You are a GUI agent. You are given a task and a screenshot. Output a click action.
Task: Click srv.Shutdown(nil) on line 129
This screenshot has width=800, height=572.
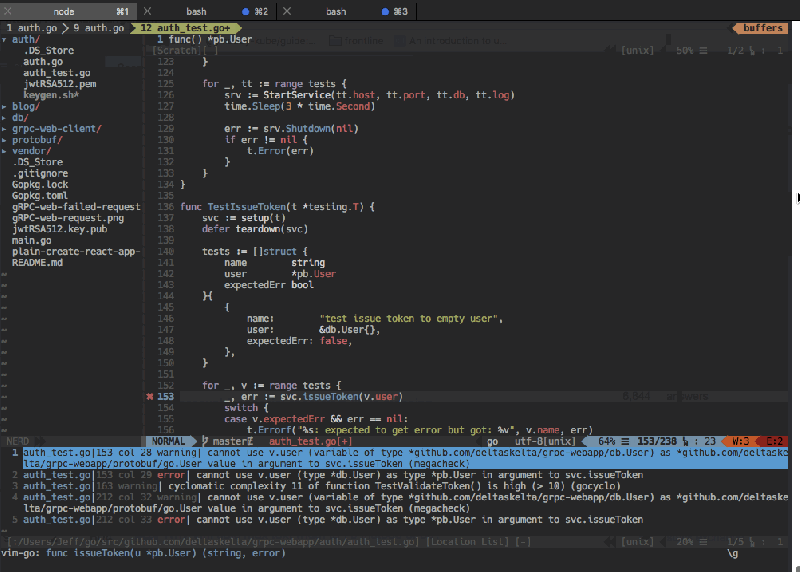(x=311, y=129)
